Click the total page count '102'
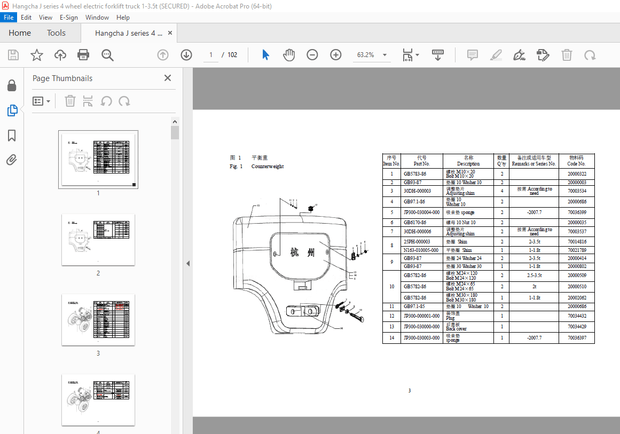 pos(232,55)
